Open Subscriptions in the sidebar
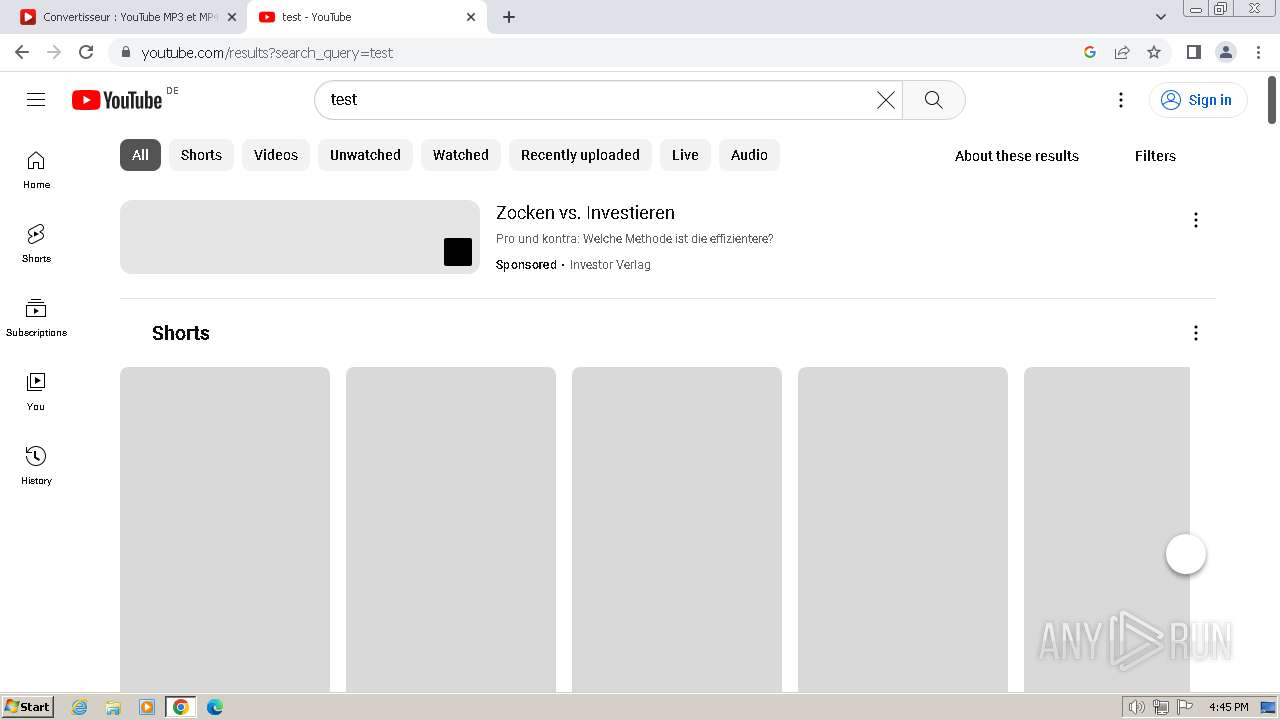1280x720 pixels. (36, 318)
